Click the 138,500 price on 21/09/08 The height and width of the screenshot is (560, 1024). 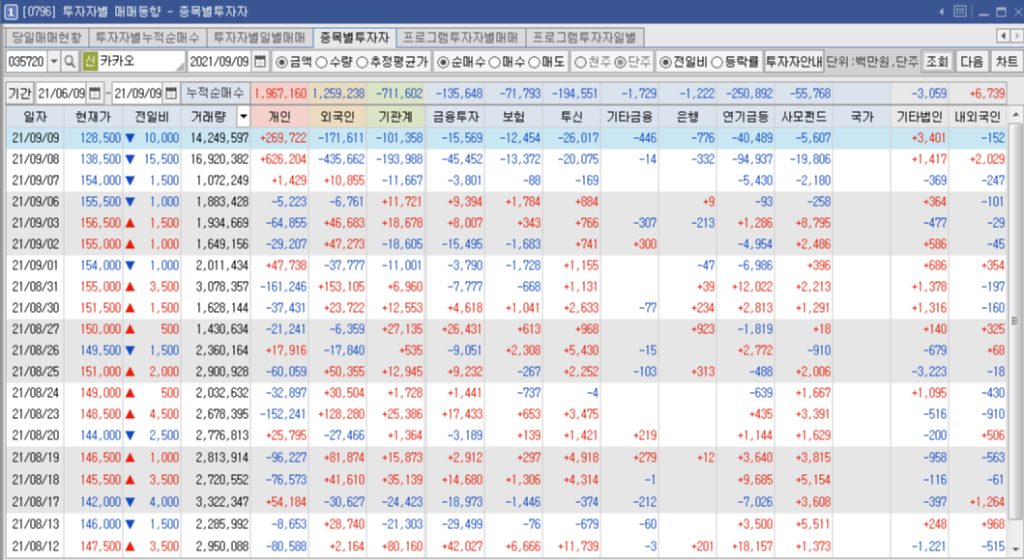pos(101,159)
